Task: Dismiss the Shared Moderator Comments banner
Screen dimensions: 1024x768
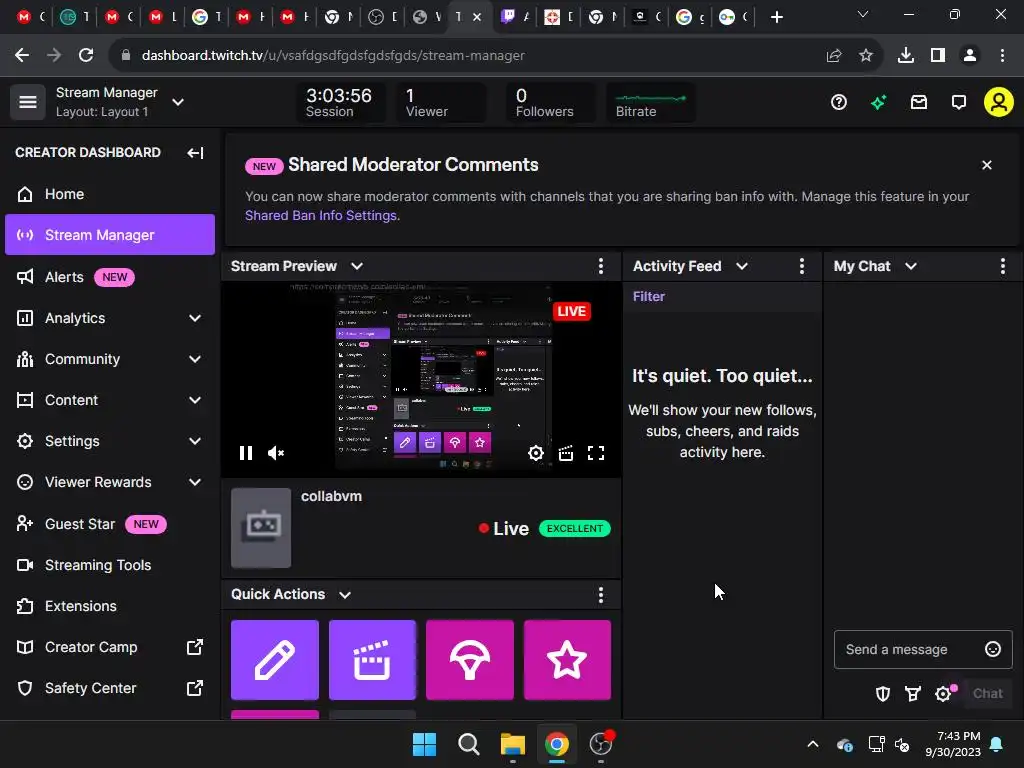Action: click(987, 165)
